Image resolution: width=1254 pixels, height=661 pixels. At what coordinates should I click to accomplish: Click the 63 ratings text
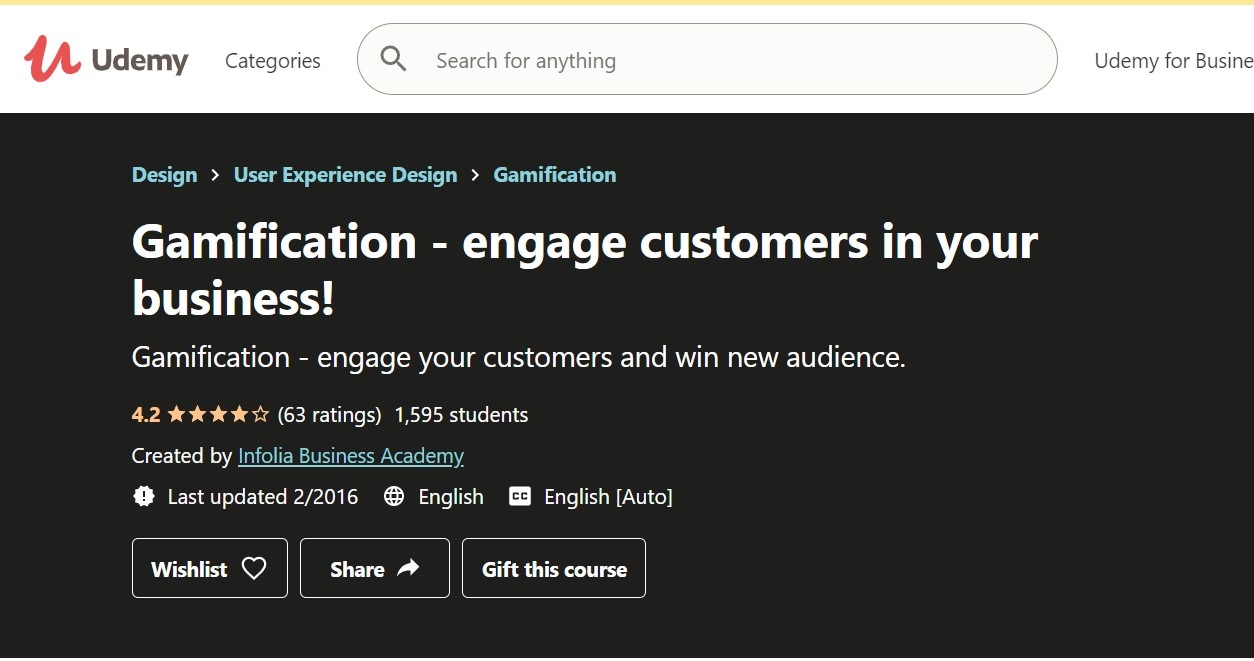pyautogui.click(x=329, y=415)
